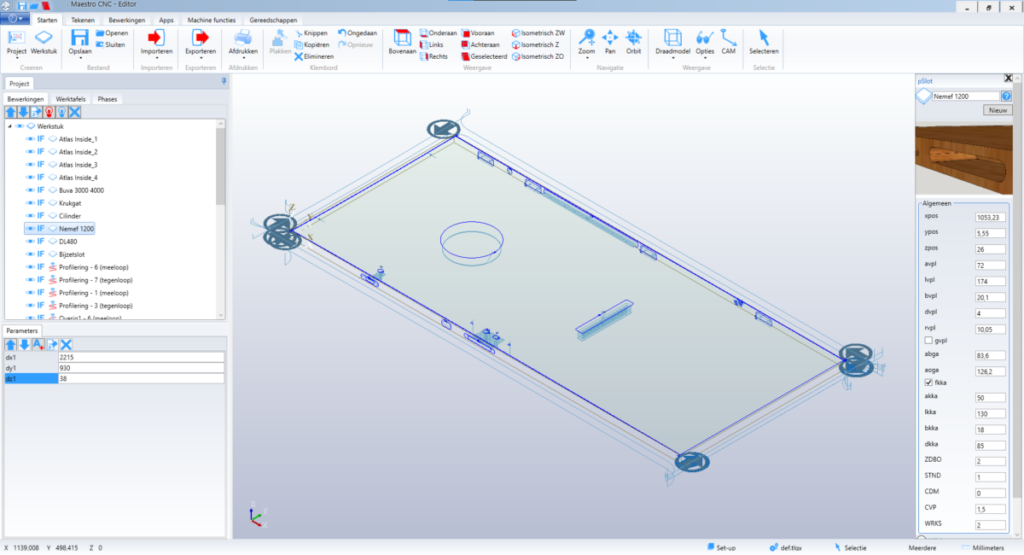Viewport: 1024px width, 555px height.
Task: Enable the gvpl checkbox
Action: coord(927,340)
